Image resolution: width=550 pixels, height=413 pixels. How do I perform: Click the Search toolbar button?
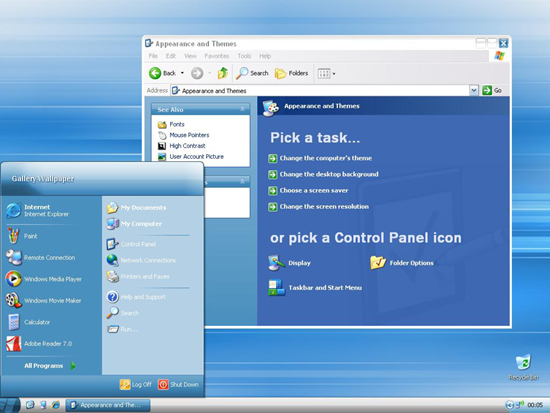coord(252,73)
